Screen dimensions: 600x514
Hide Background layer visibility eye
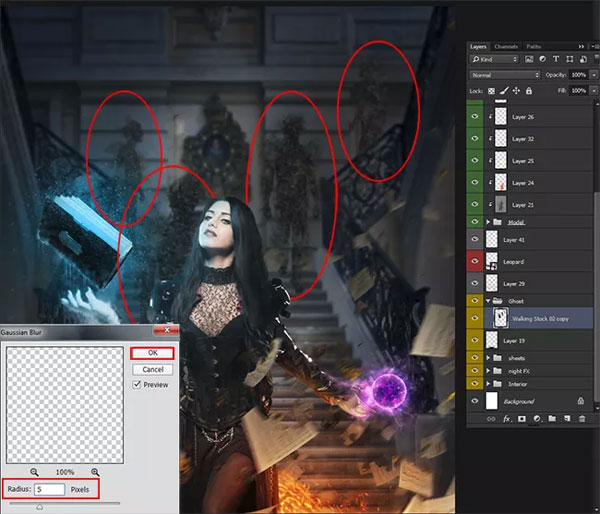point(475,401)
